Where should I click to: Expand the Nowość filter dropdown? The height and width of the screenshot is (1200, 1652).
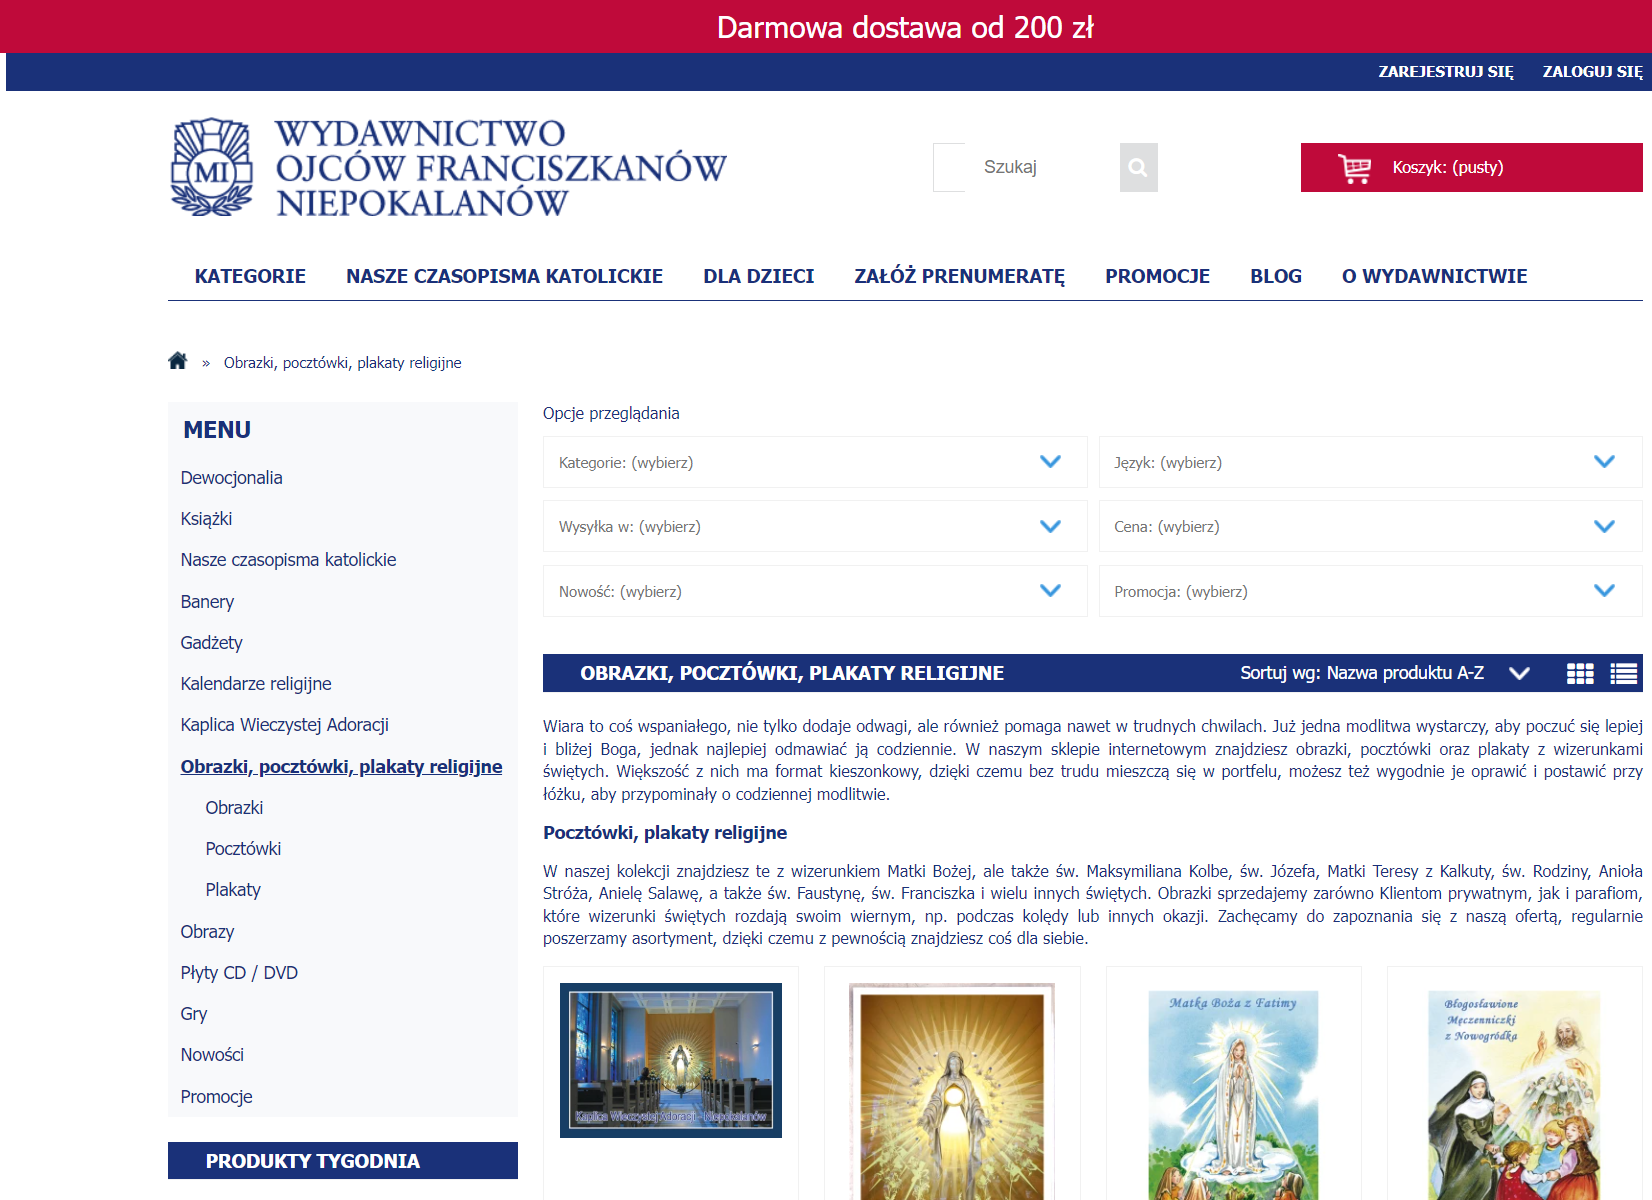click(815, 591)
